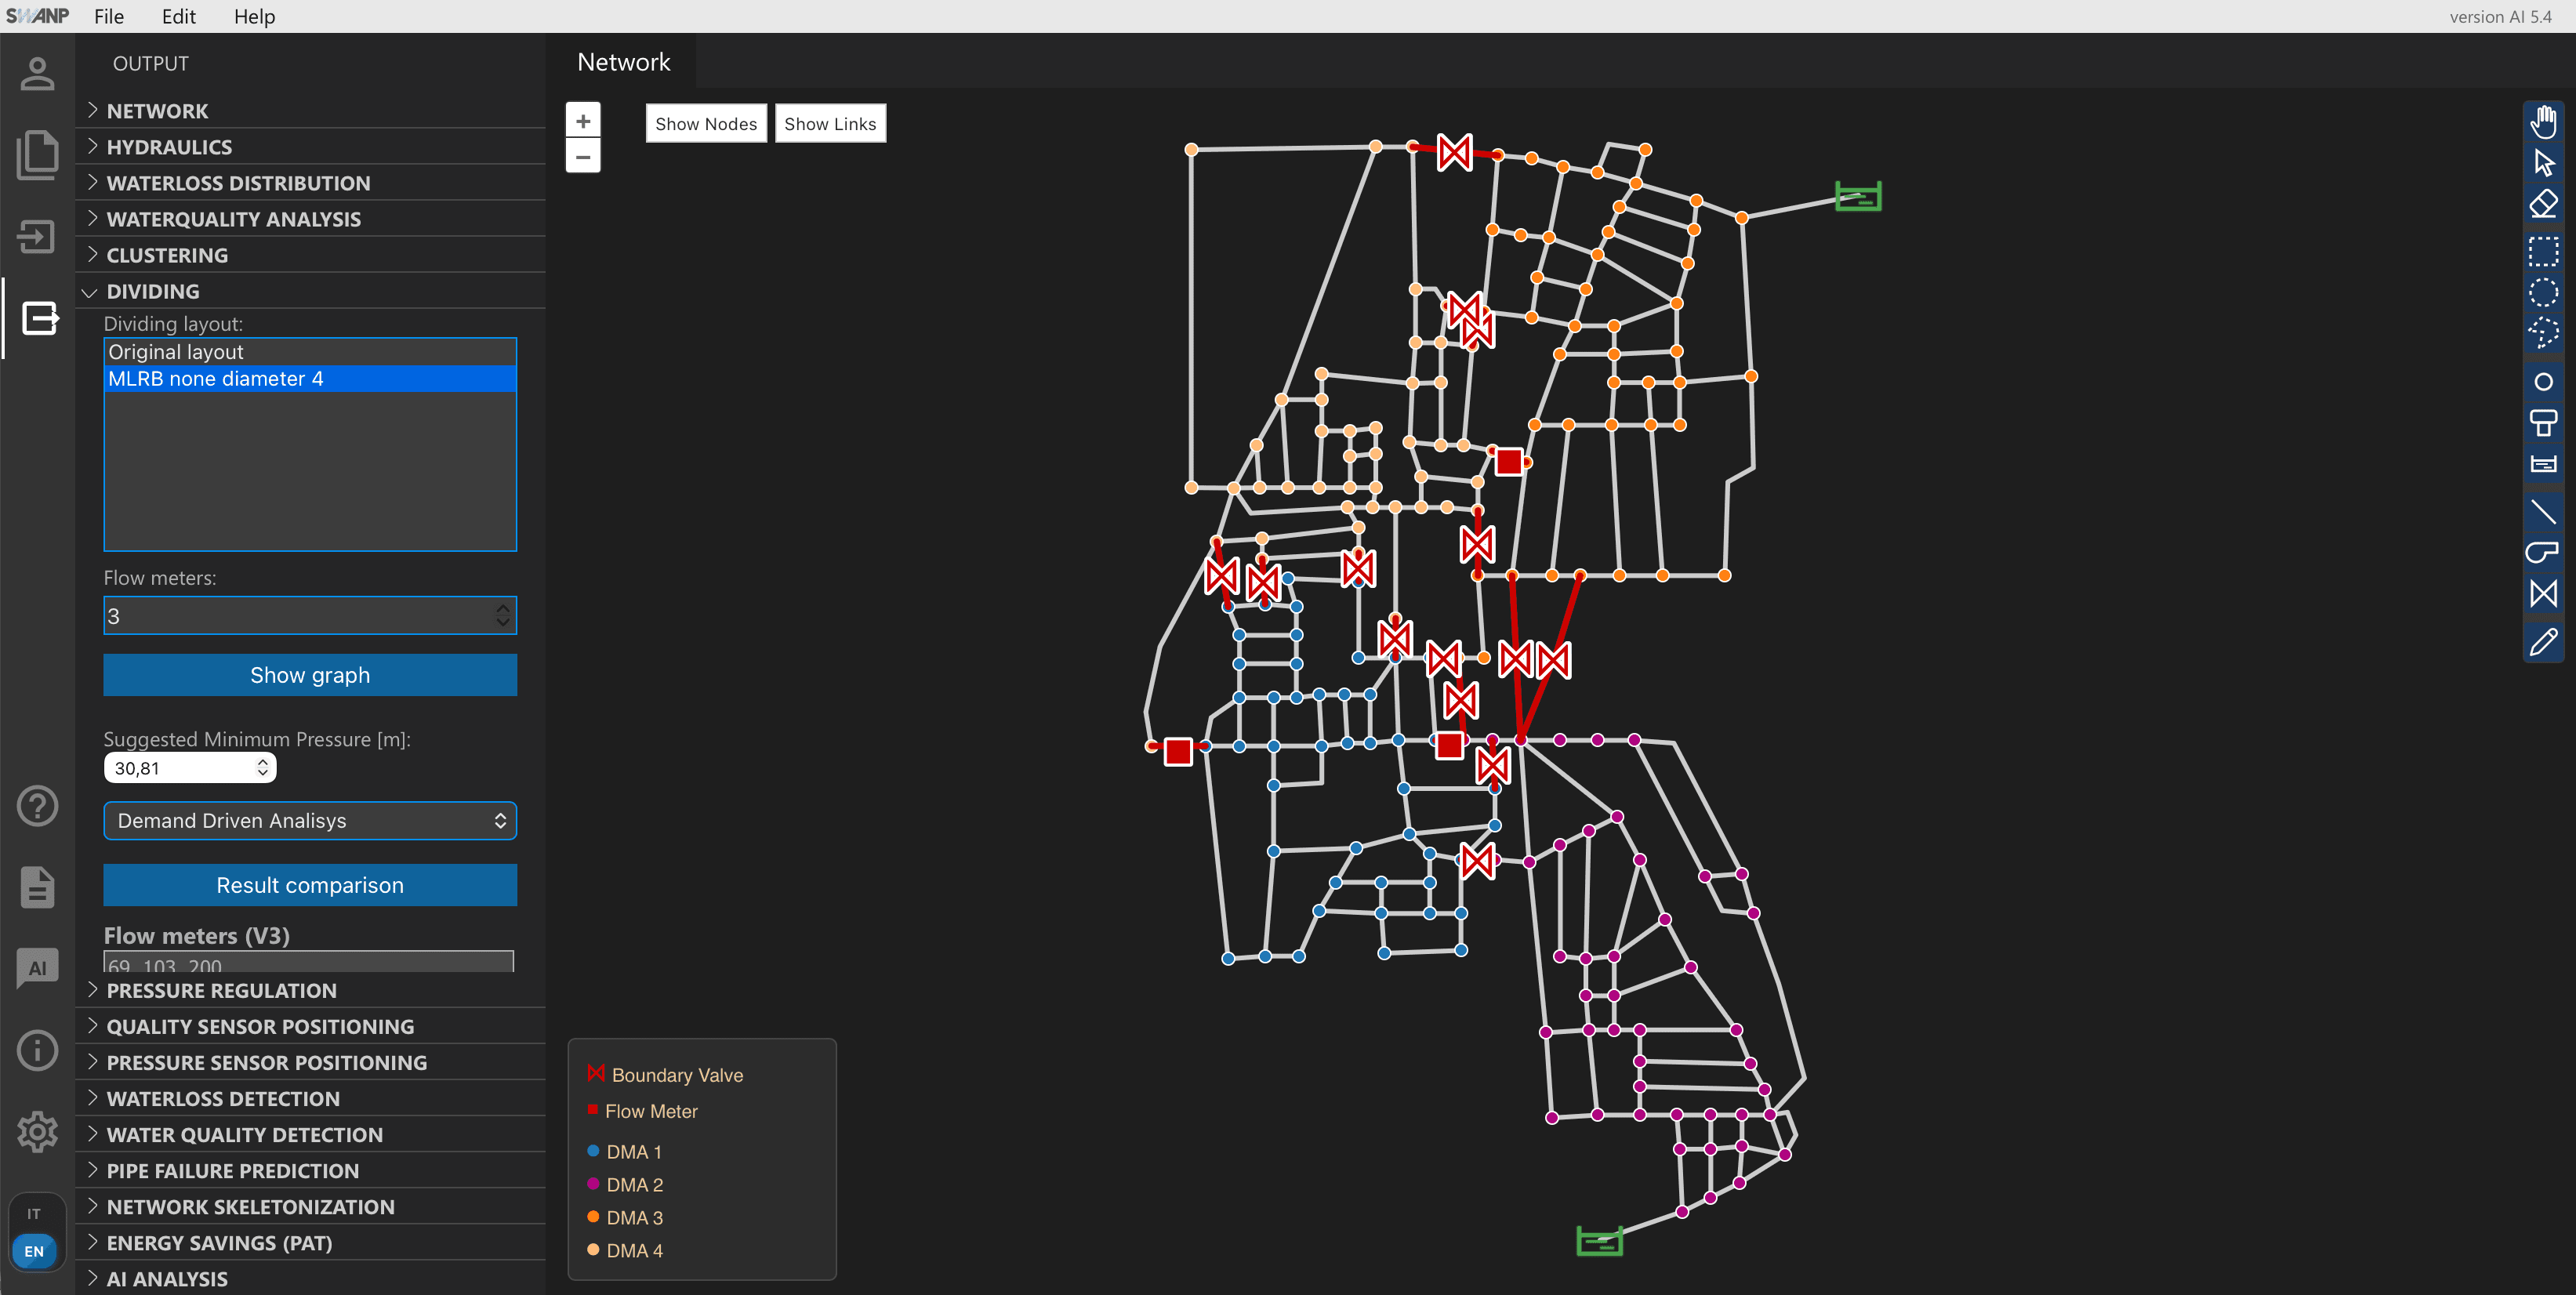Collapse the DIVIDING section
The height and width of the screenshot is (1295, 2576).
coord(310,291)
